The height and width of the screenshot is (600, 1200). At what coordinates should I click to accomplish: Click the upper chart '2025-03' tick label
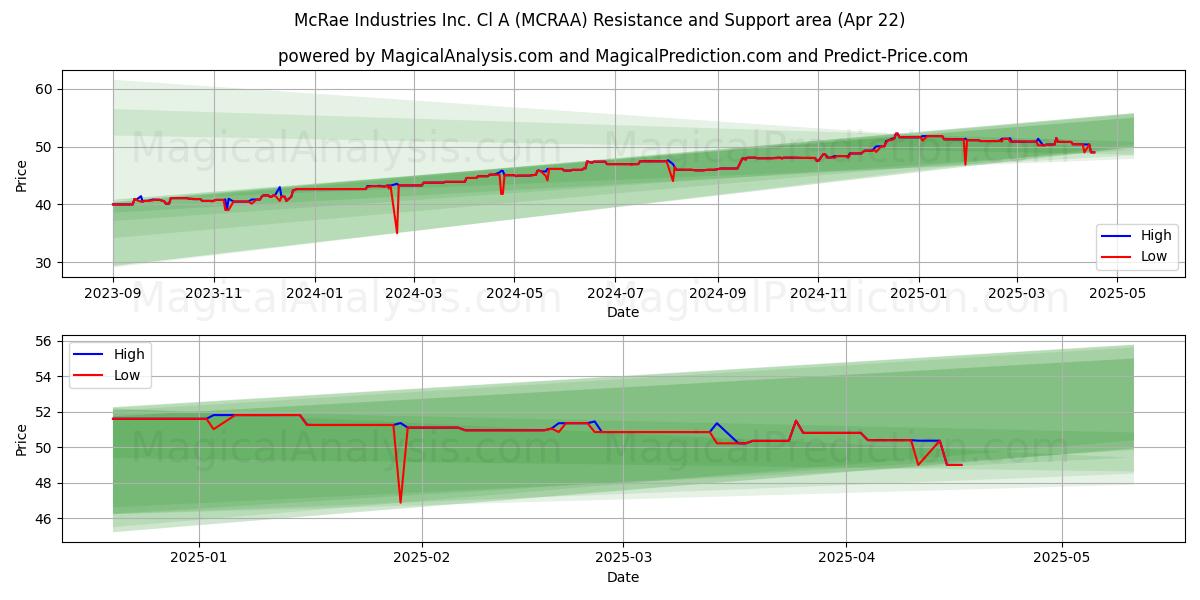click(x=1017, y=293)
